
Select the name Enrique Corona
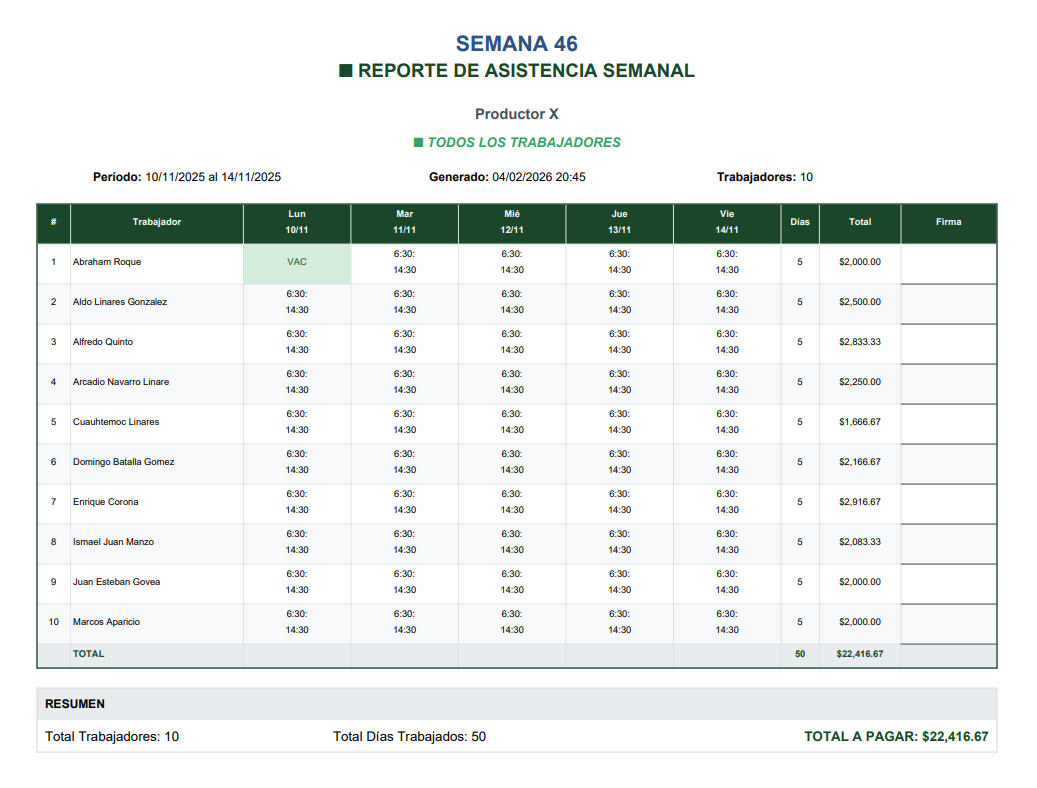pyautogui.click(x=106, y=502)
